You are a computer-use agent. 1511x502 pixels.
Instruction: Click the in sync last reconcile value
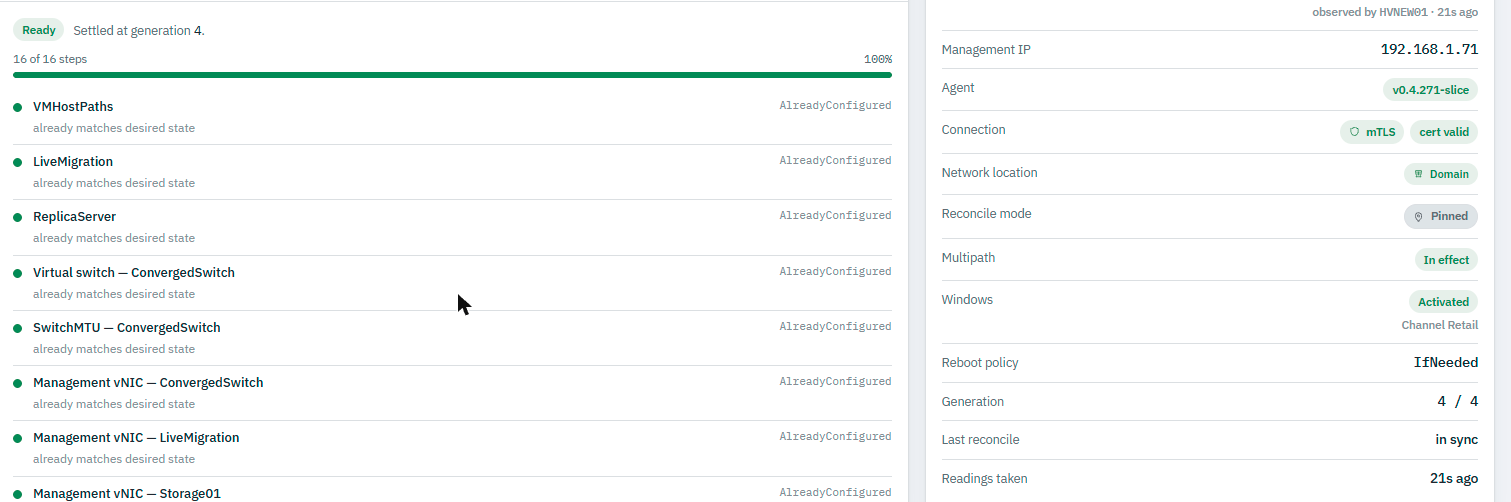pyautogui.click(x=1457, y=440)
